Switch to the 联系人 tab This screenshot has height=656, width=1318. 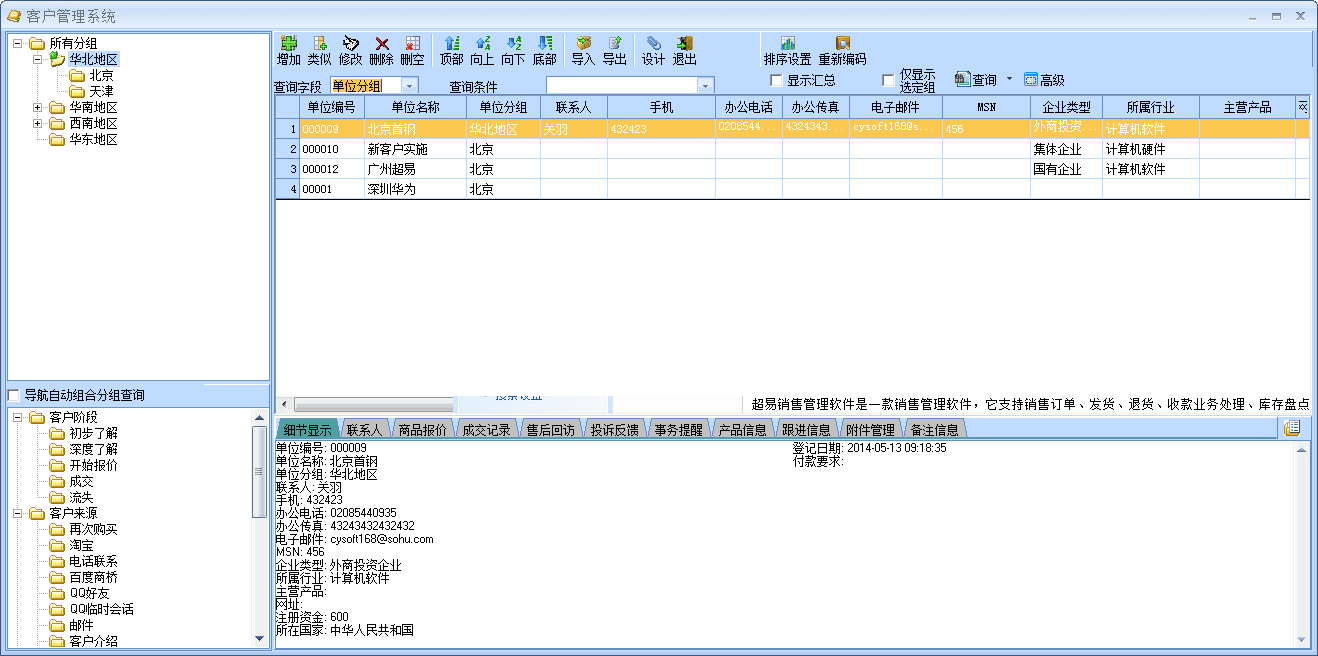point(363,430)
